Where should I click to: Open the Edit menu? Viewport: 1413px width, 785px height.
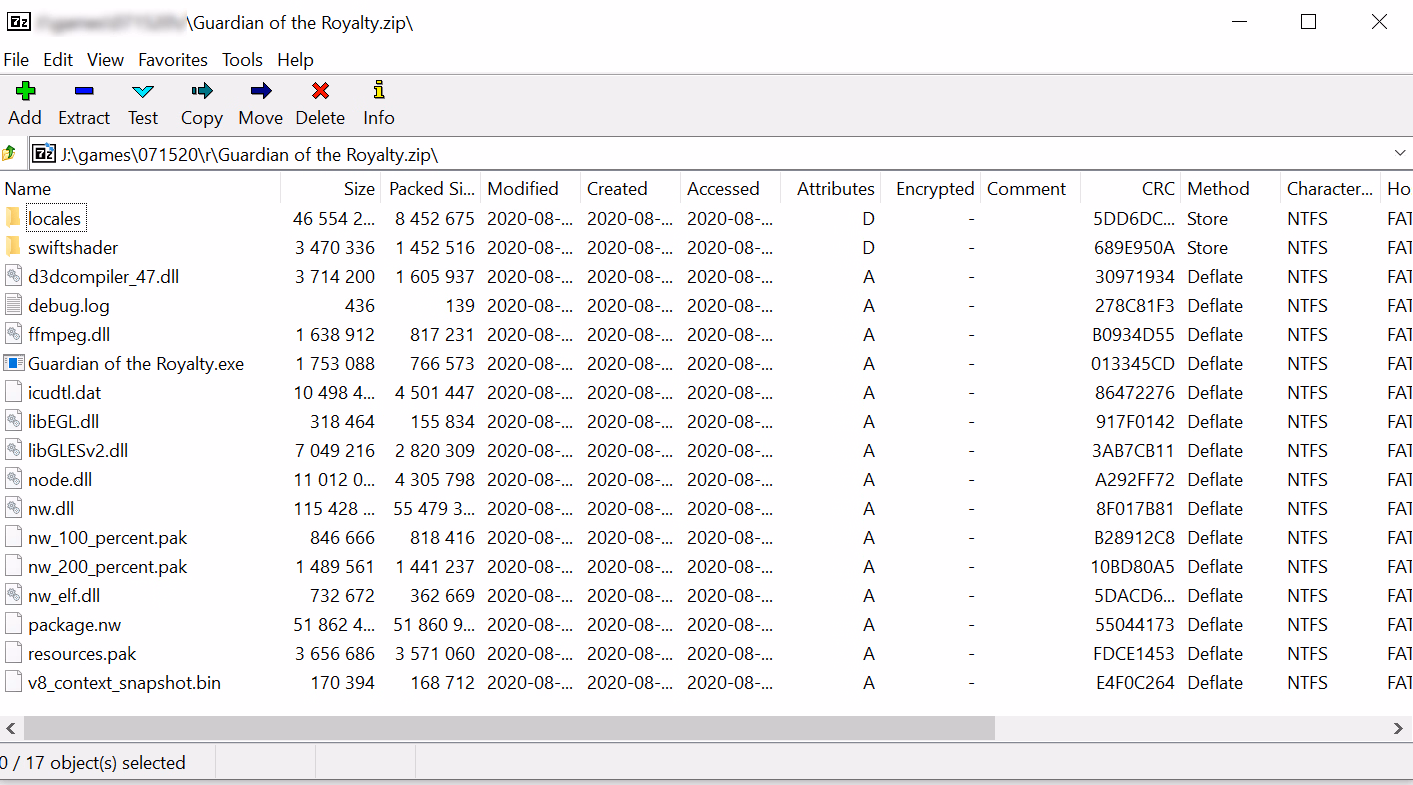click(58, 60)
